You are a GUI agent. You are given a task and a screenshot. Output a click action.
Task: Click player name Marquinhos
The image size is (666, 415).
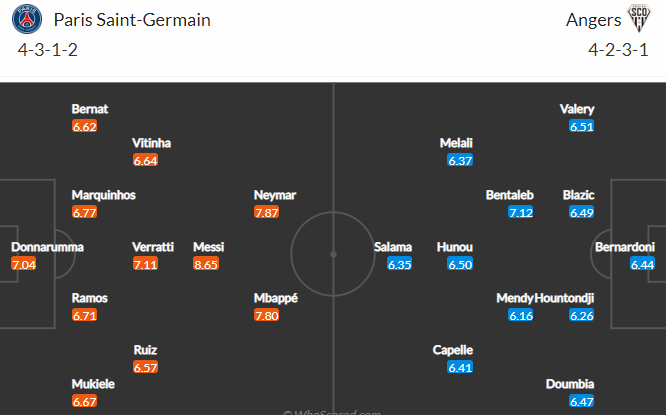(104, 195)
